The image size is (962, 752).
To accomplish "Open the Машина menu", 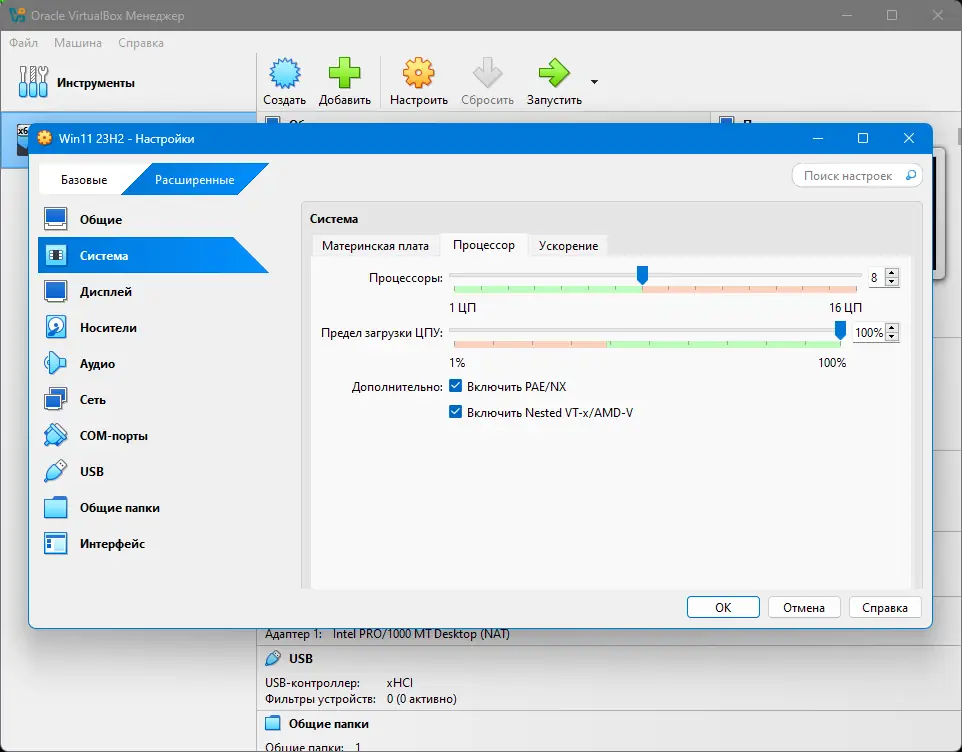I will pyautogui.click(x=78, y=43).
